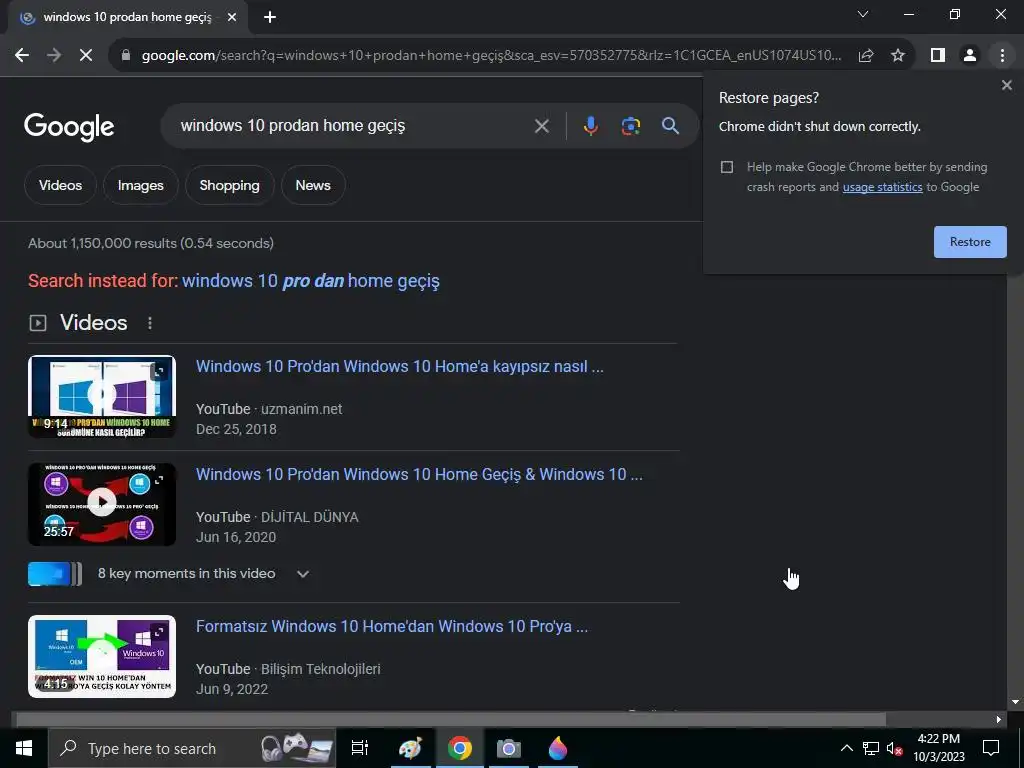Click the forward navigation arrow
Image resolution: width=1024 pixels, height=768 pixels.
(x=54, y=56)
